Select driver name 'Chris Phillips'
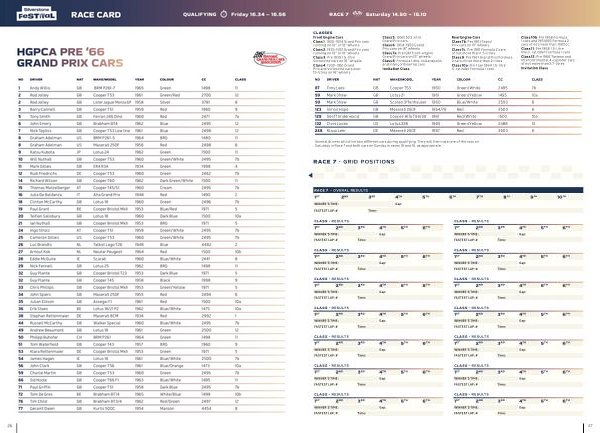The image size is (600, 433). (42, 288)
